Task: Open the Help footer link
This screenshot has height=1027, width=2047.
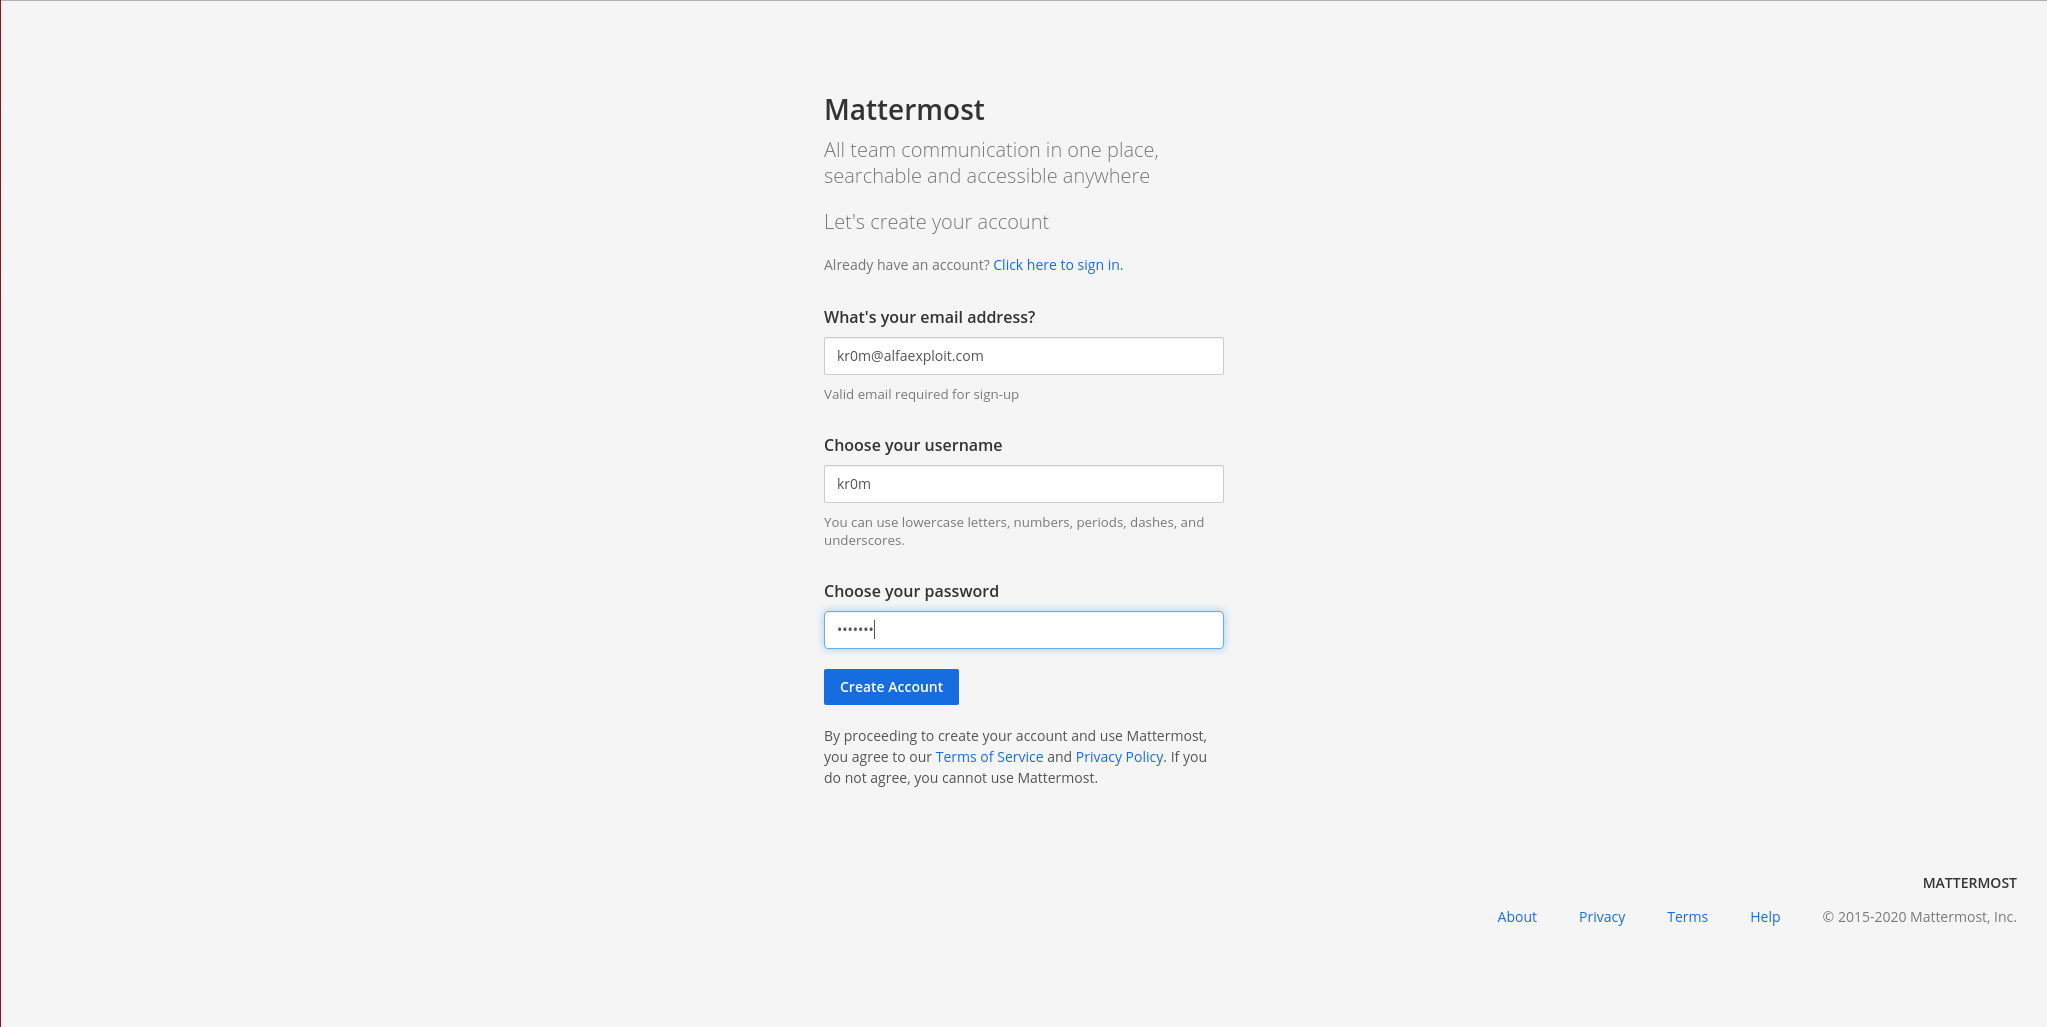Action: (x=1765, y=917)
